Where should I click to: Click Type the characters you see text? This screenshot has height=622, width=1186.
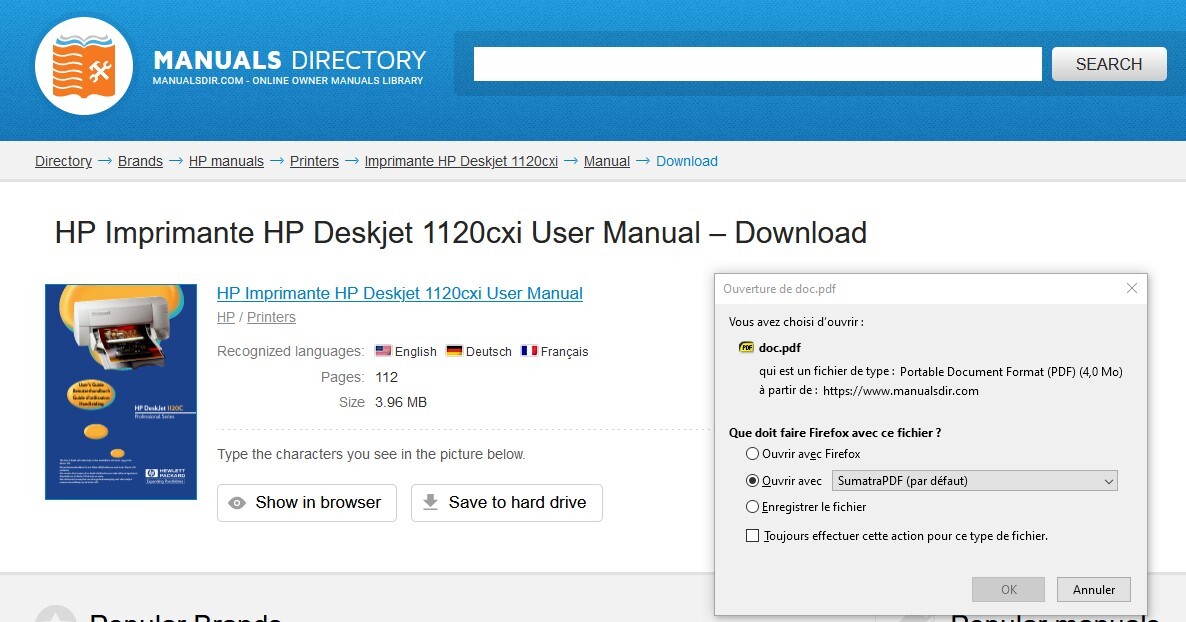pyautogui.click(x=371, y=454)
